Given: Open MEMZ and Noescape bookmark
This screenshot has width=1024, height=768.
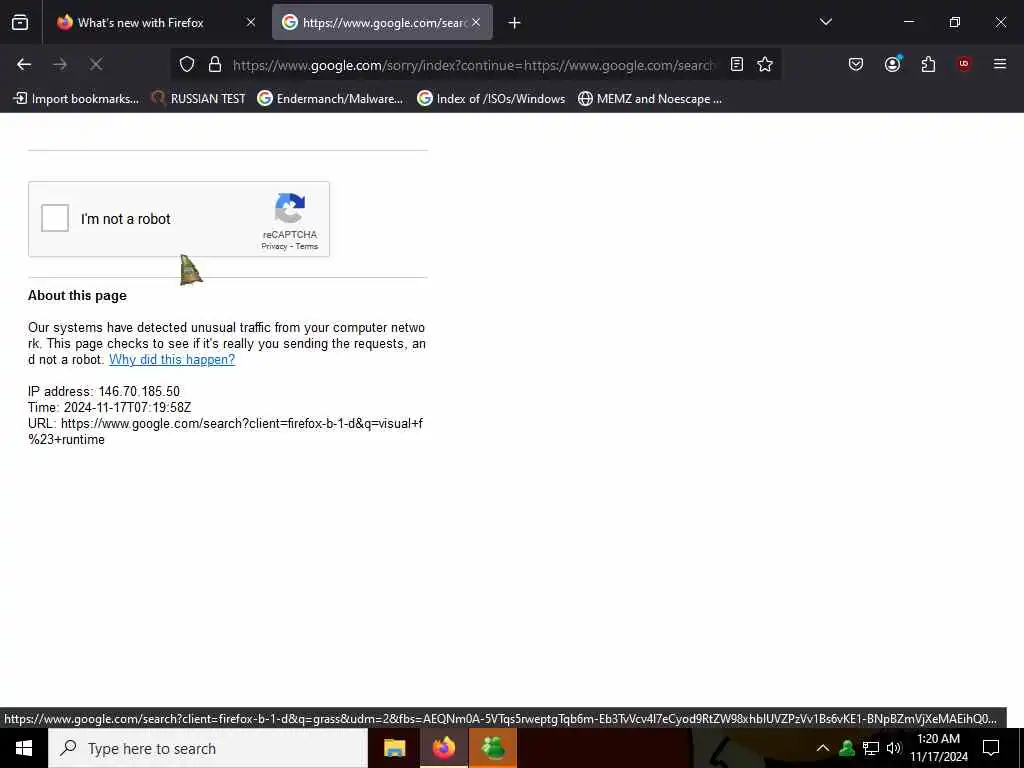Looking at the screenshot, I should coord(650,99).
